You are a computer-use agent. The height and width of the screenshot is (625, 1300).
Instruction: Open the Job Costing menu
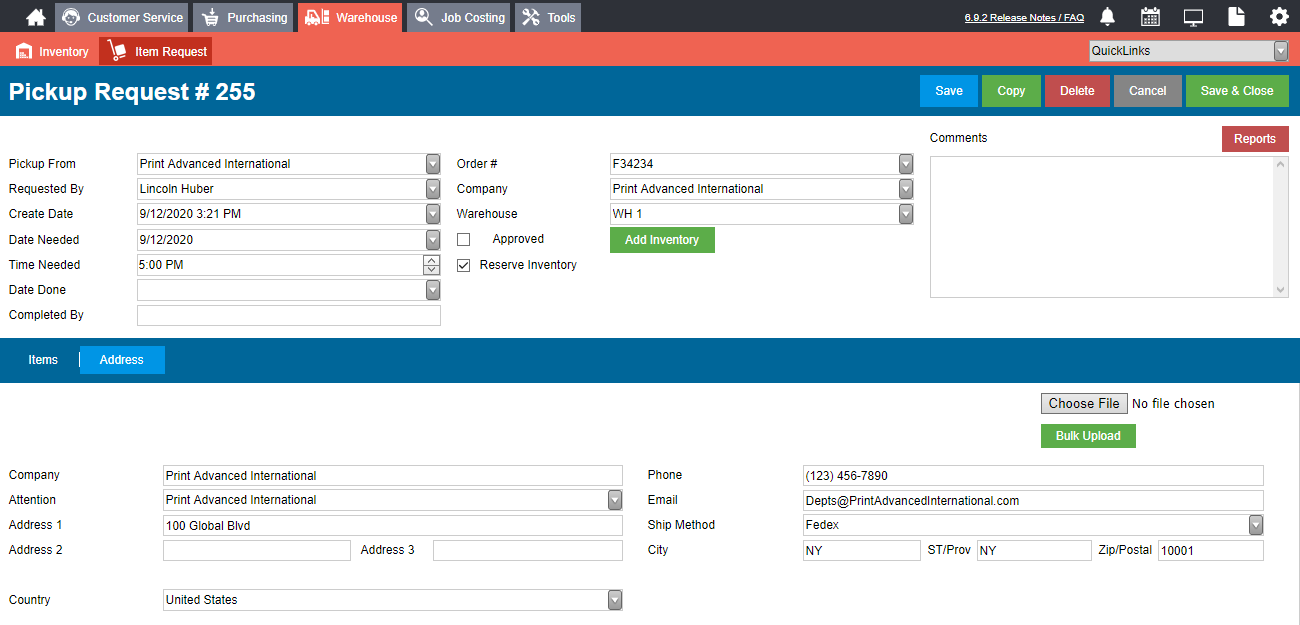click(x=459, y=17)
